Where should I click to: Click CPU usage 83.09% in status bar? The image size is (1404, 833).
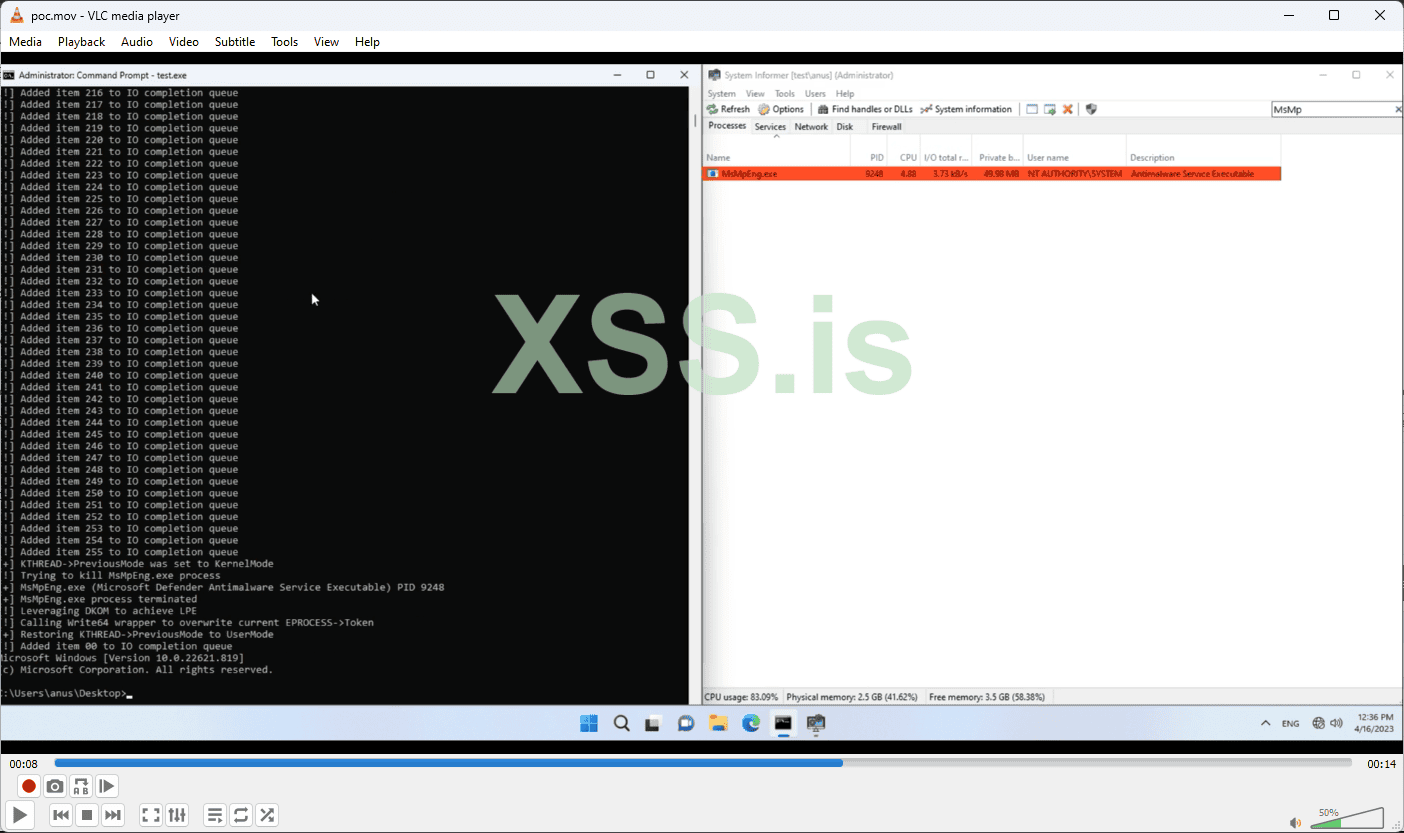click(x=741, y=697)
